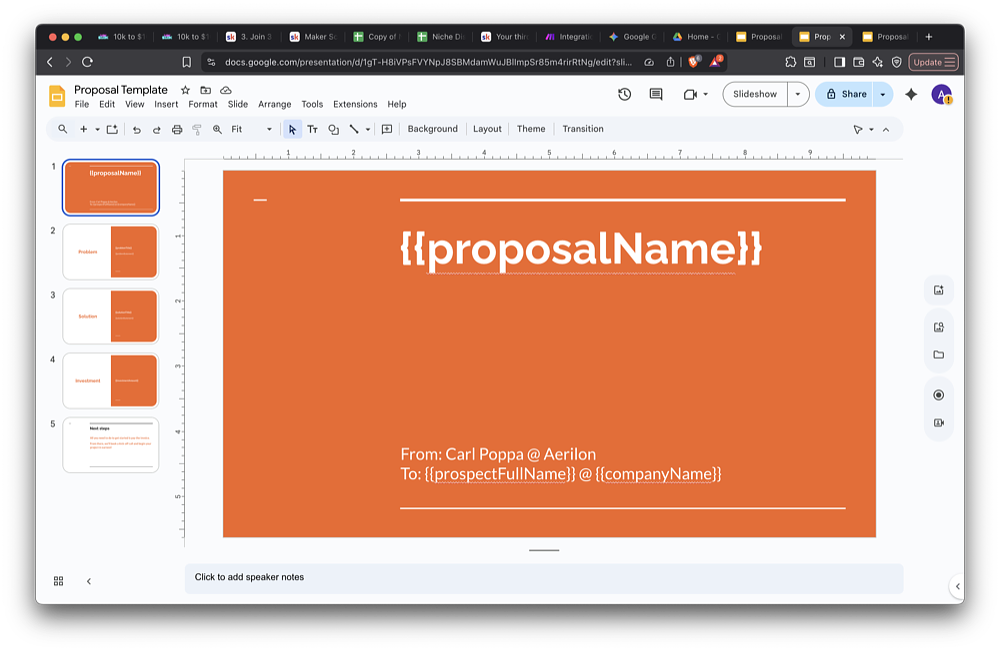
Task: Select the Text box tool
Action: click(312, 129)
